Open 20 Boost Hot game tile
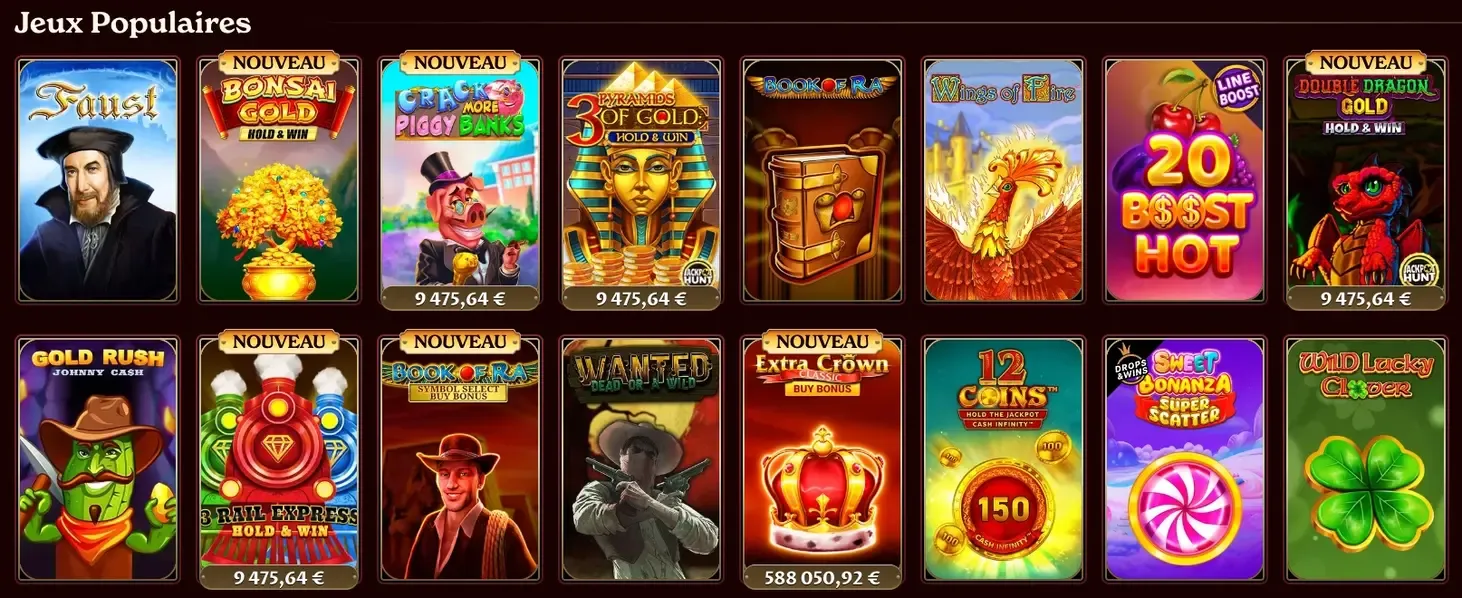This screenshot has height=598, width=1462. coord(1184,180)
